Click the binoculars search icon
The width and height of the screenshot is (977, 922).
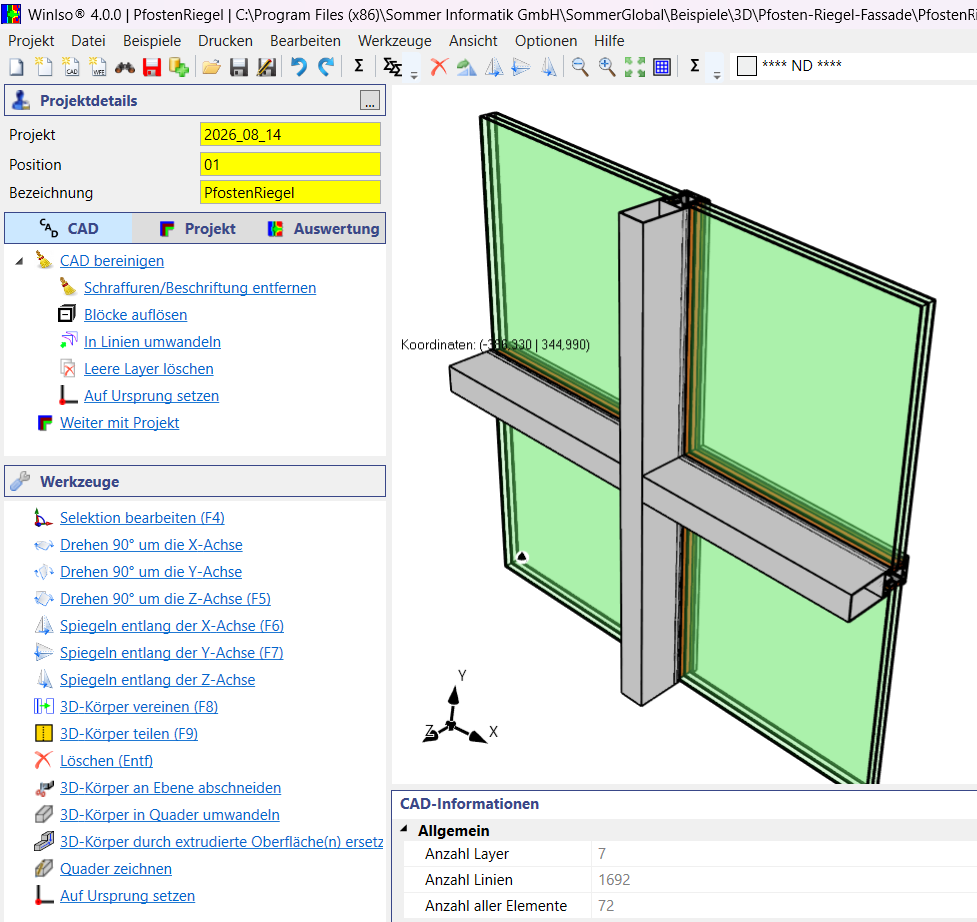coord(125,67)
